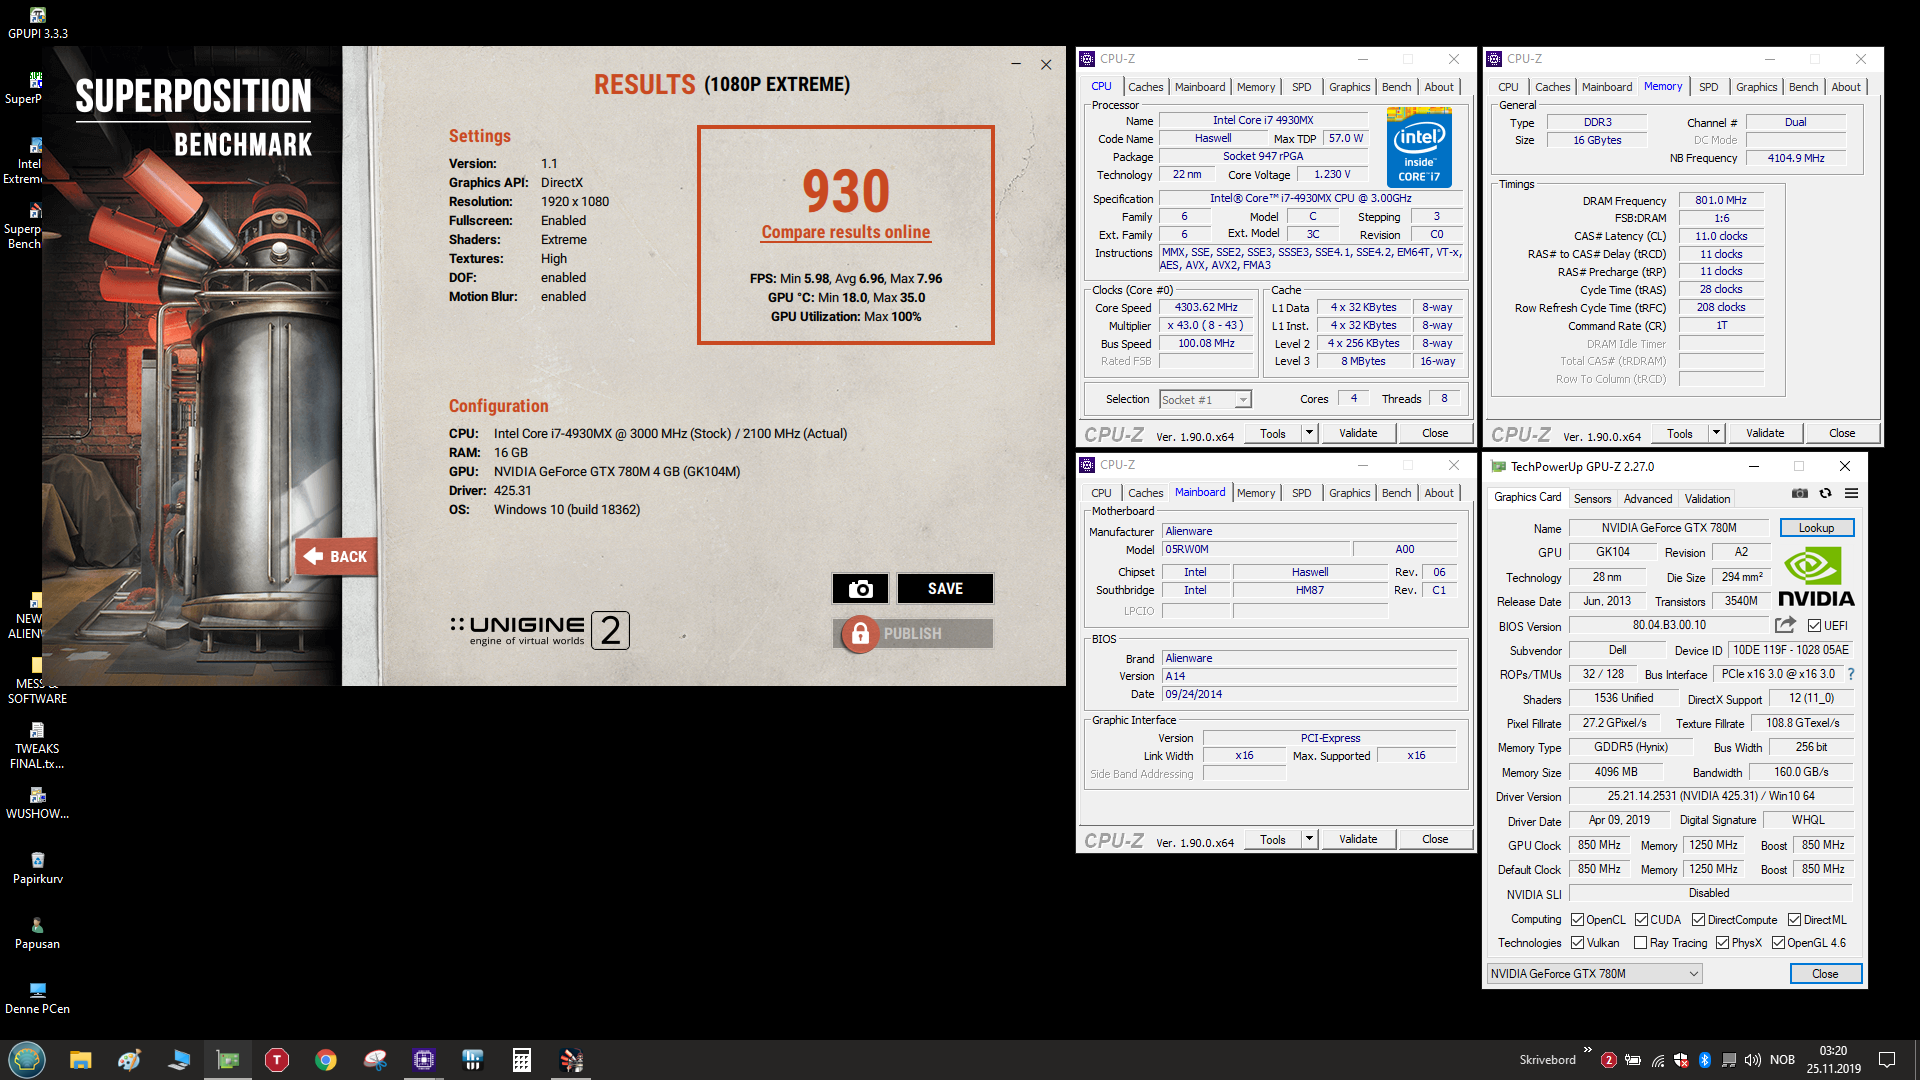Open Tools dropdown arrow in Mainboard window
Screen dimensions: 1920x1080
click(x=1309, y=839)
